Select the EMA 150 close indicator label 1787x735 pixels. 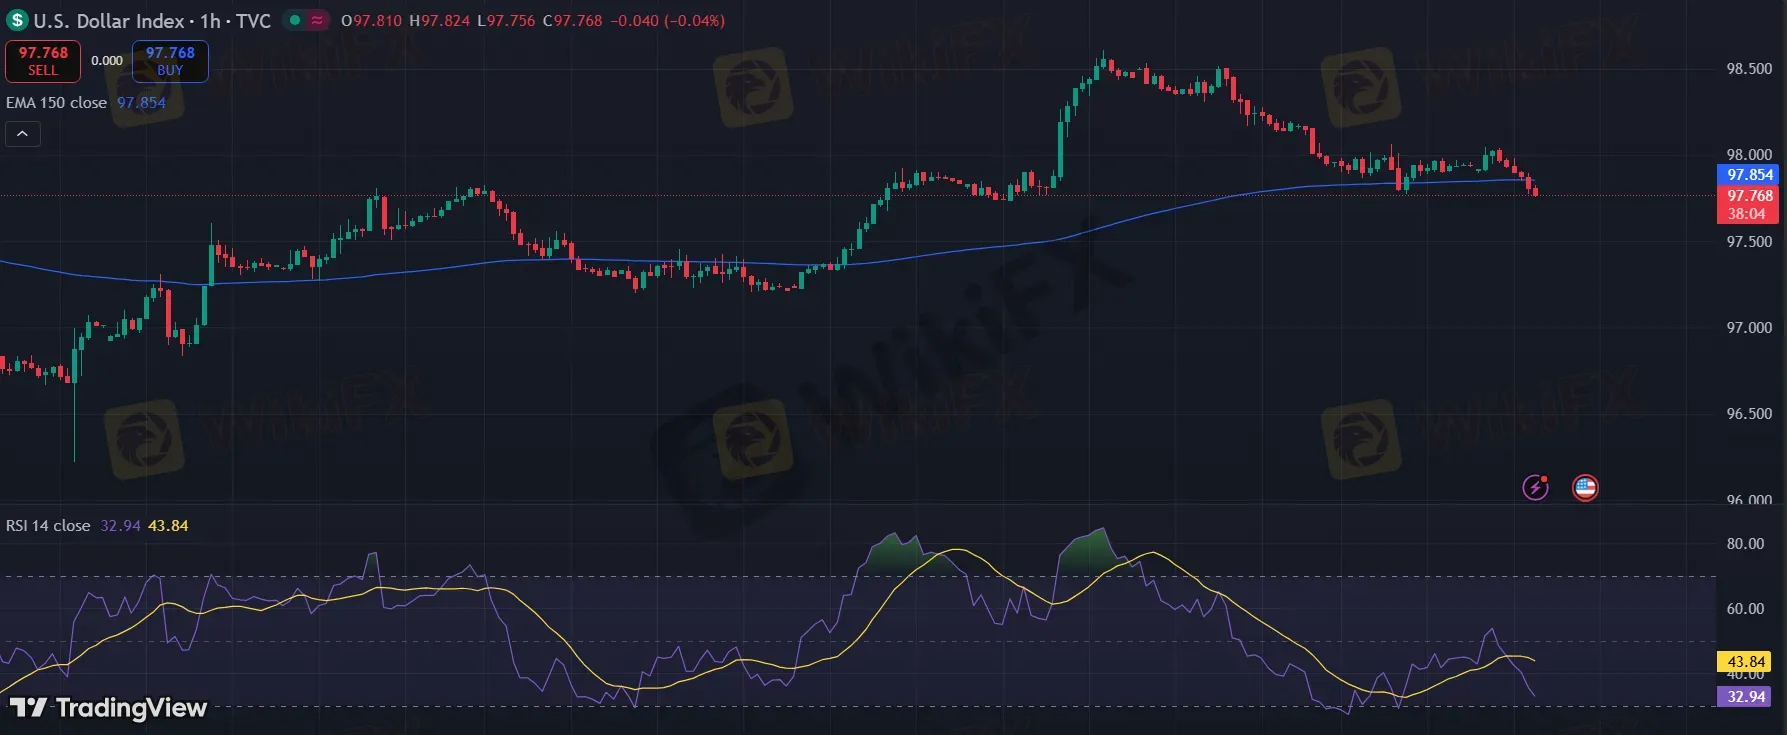pyautogui.click(x=56, y=103)
